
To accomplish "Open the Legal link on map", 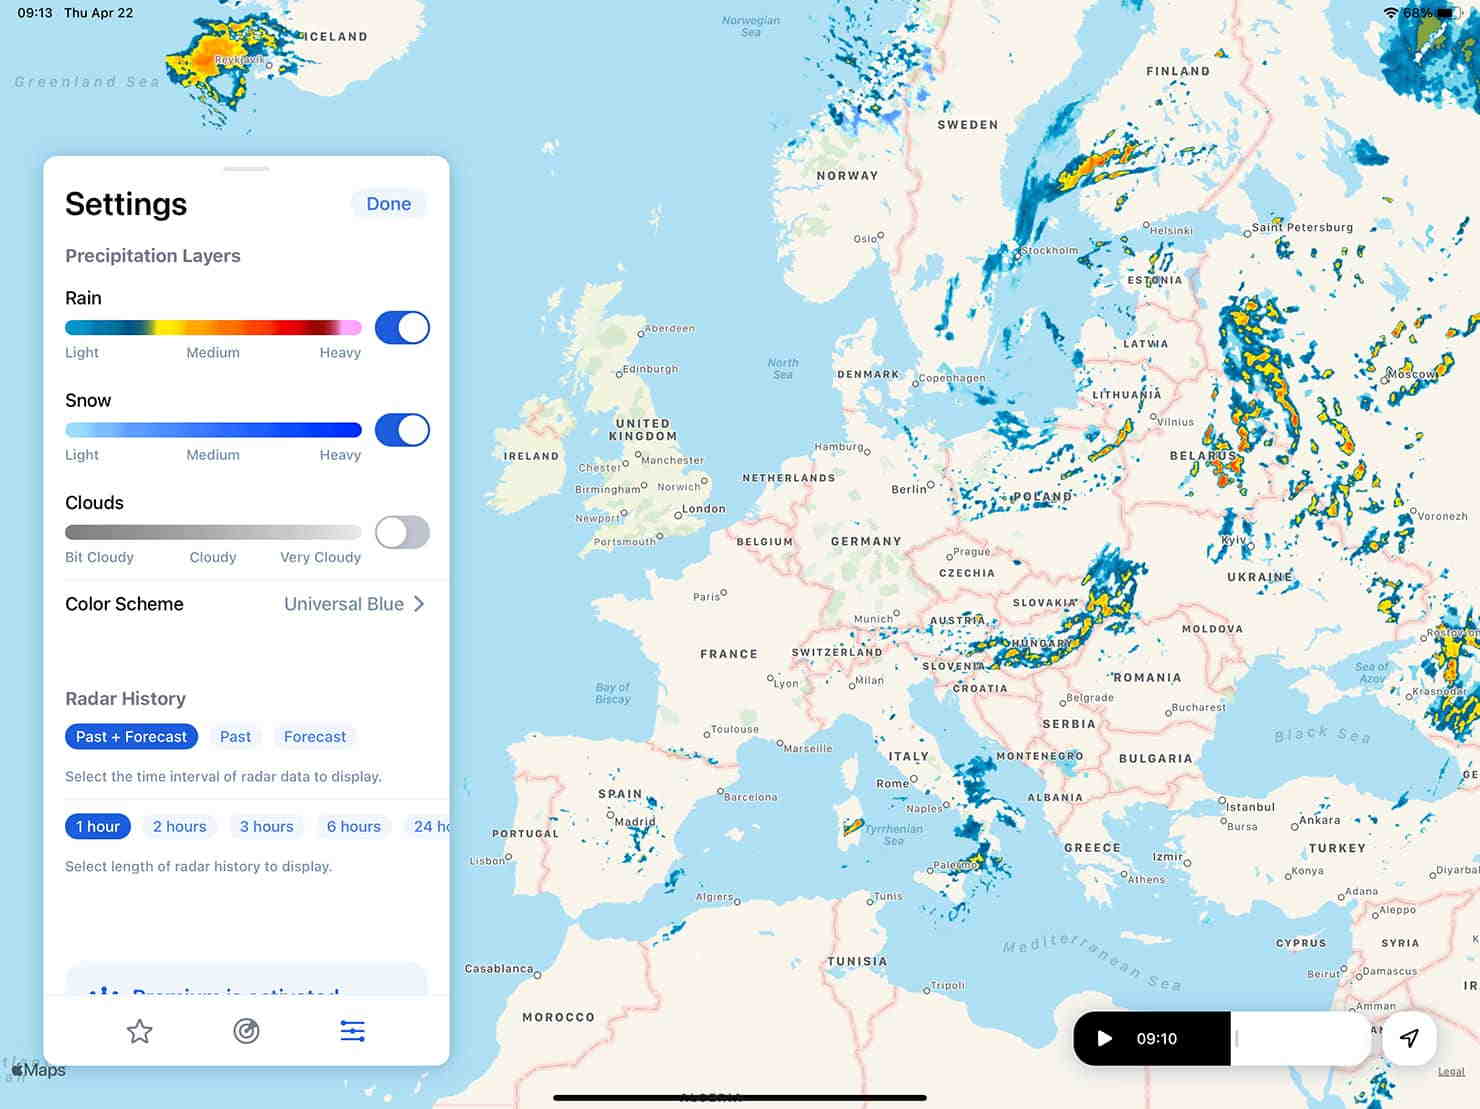I will click(x=1451, y=1072).
